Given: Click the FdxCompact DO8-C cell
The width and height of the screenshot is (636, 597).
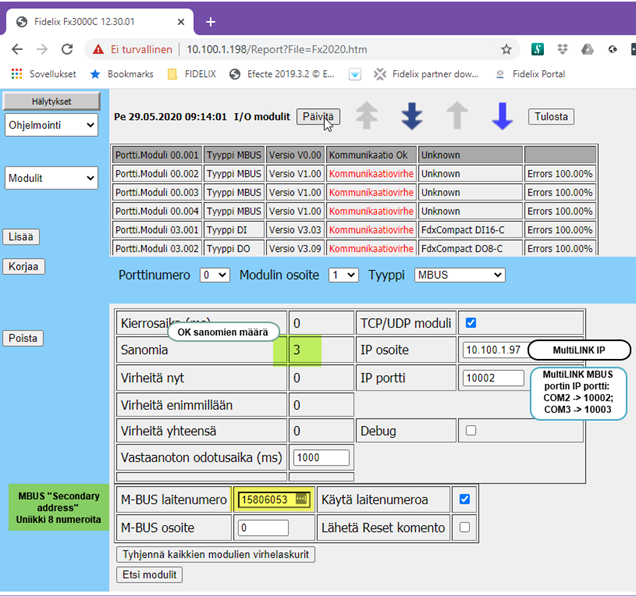Looking at the screenshot, I should [x=471, y=248].
